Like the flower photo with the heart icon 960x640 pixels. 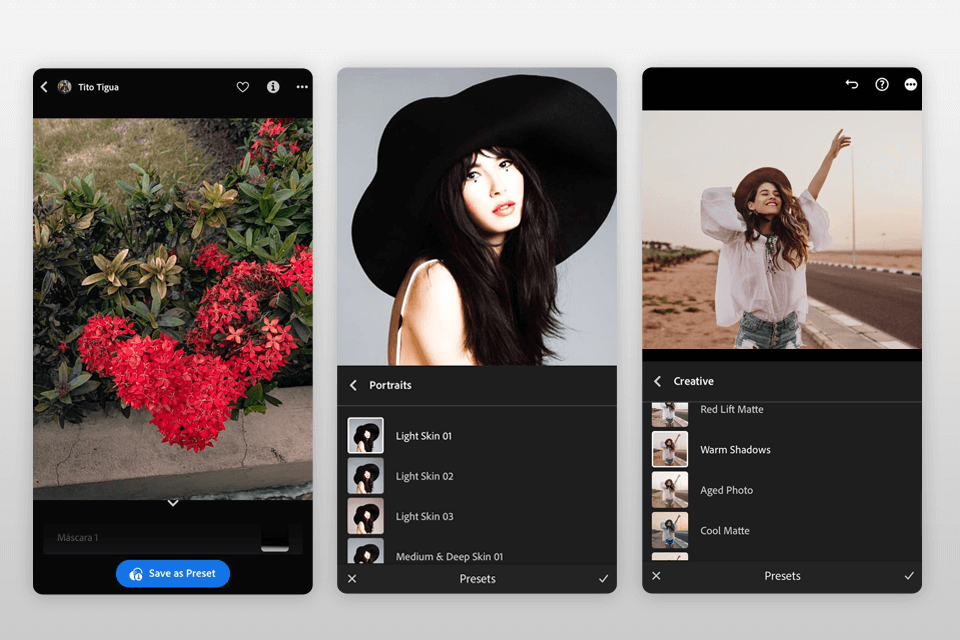click(242, 87)
